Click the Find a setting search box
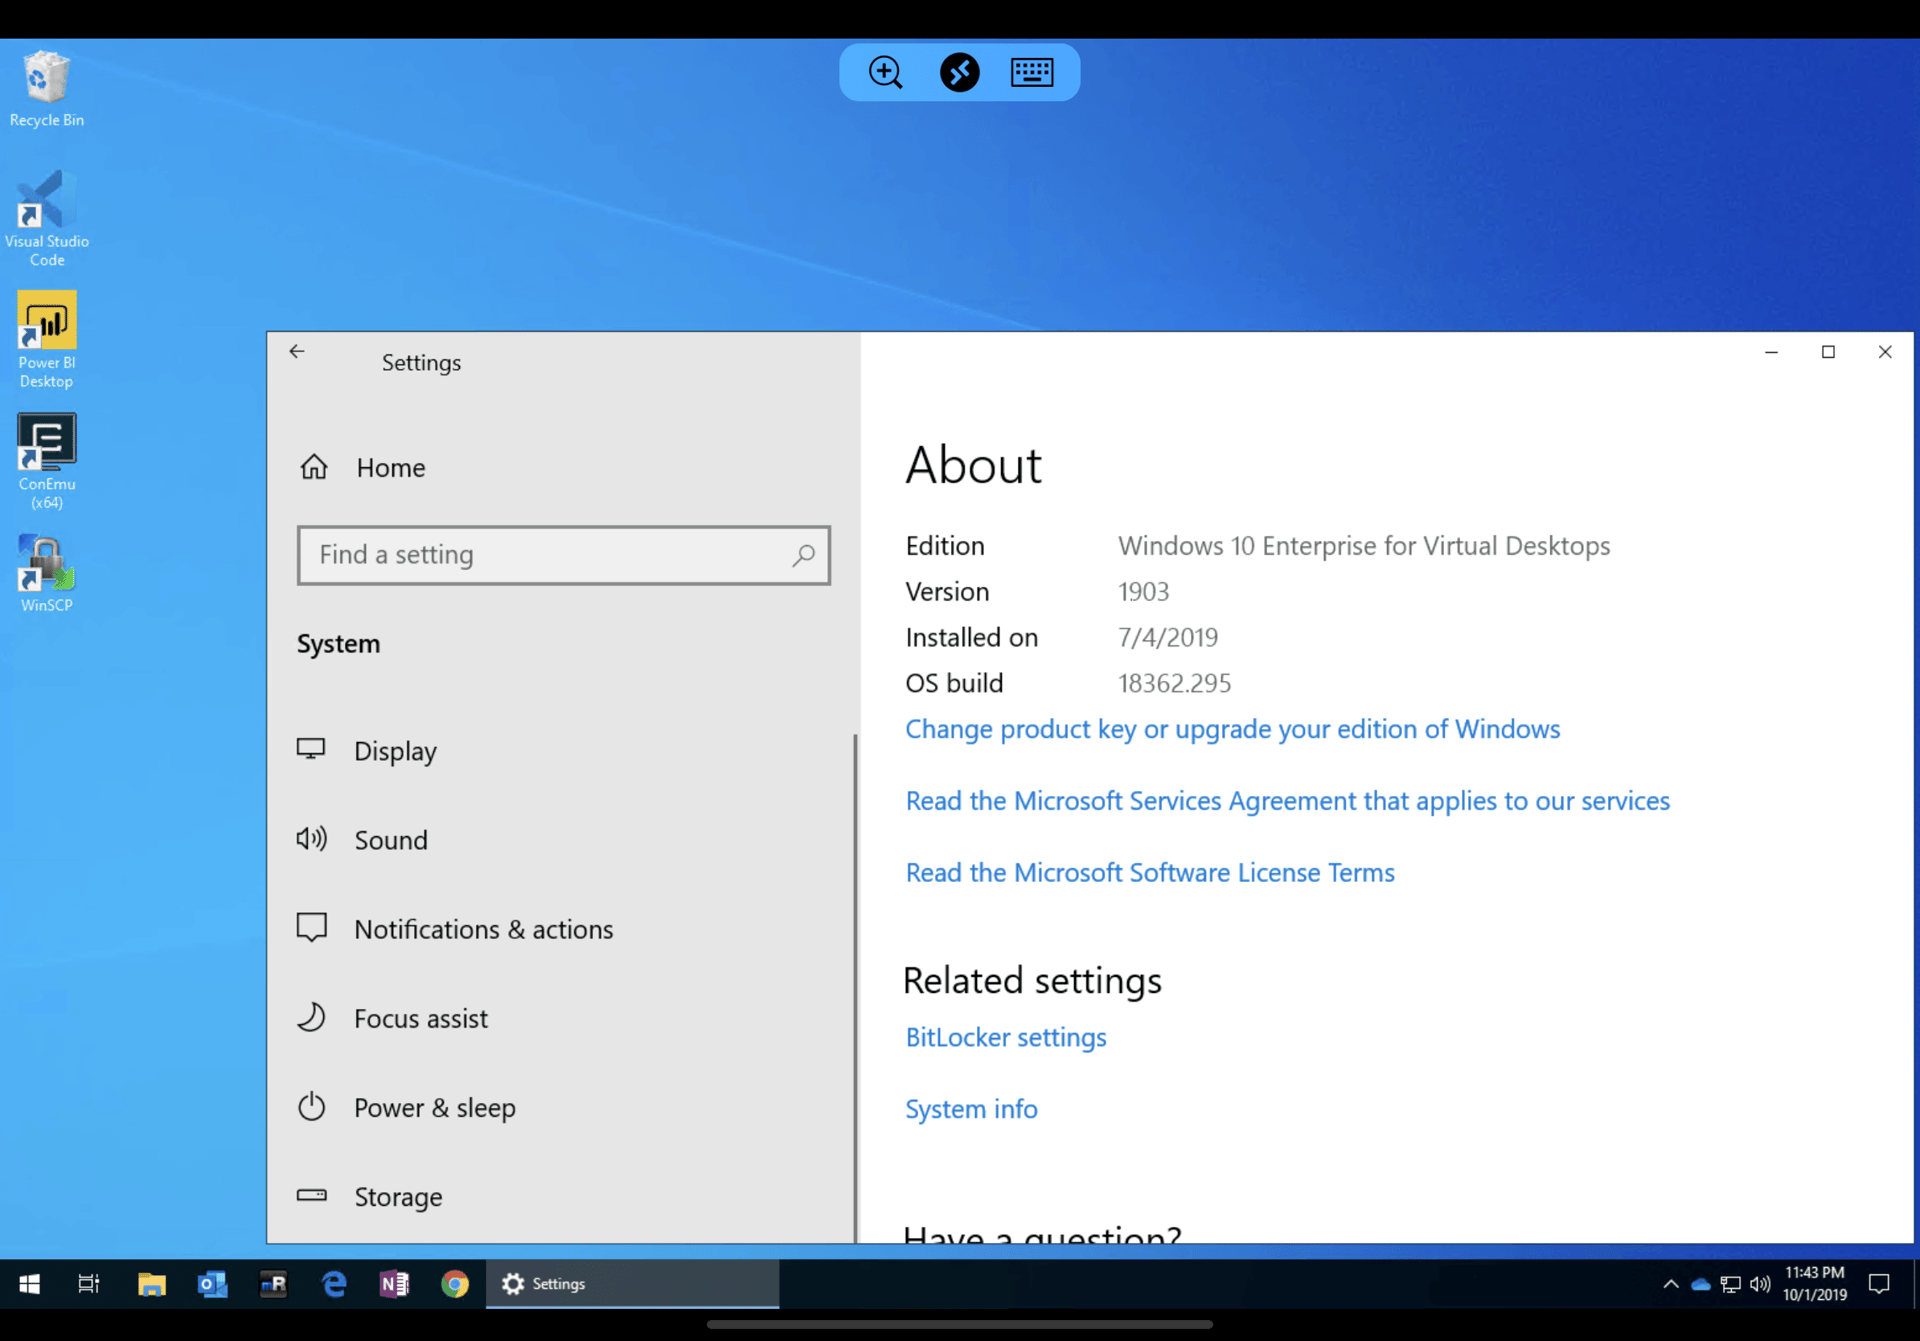 click(x=563, y=555)
